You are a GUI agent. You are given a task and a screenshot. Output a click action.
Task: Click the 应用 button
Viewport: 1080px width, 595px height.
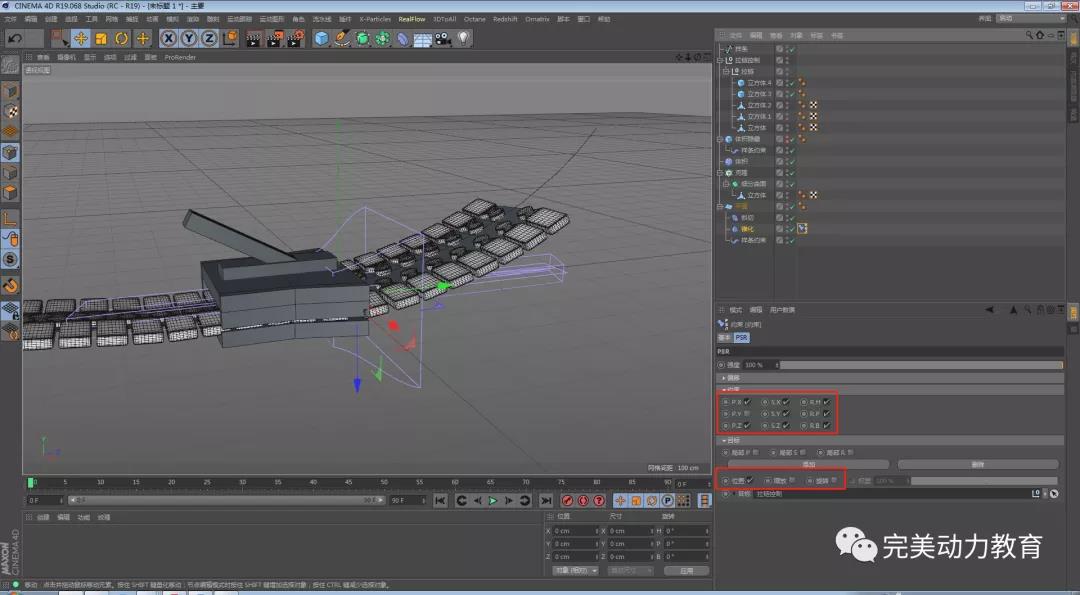[686, 570]
